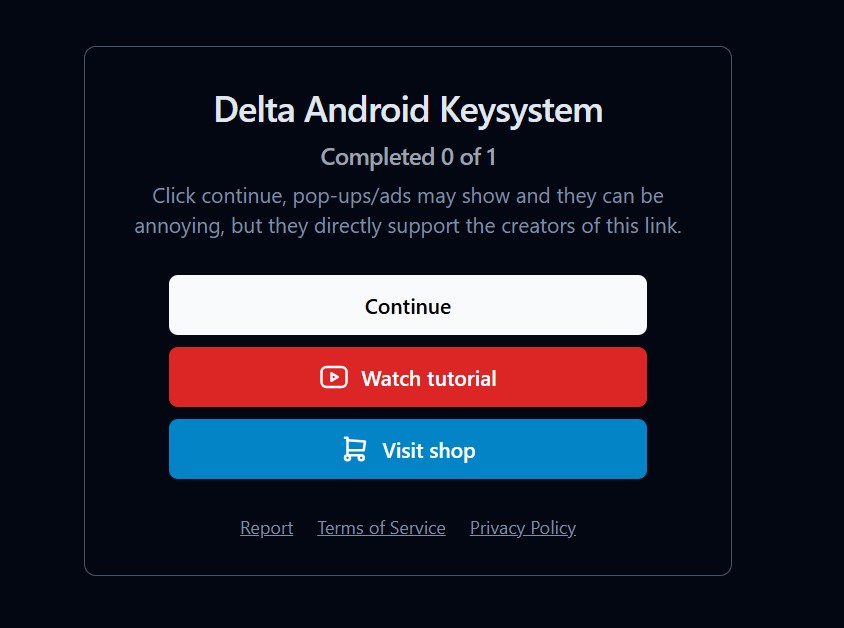
Task: Select the Completed 0 of 1 progress text
Action: [x=408, y=156]
